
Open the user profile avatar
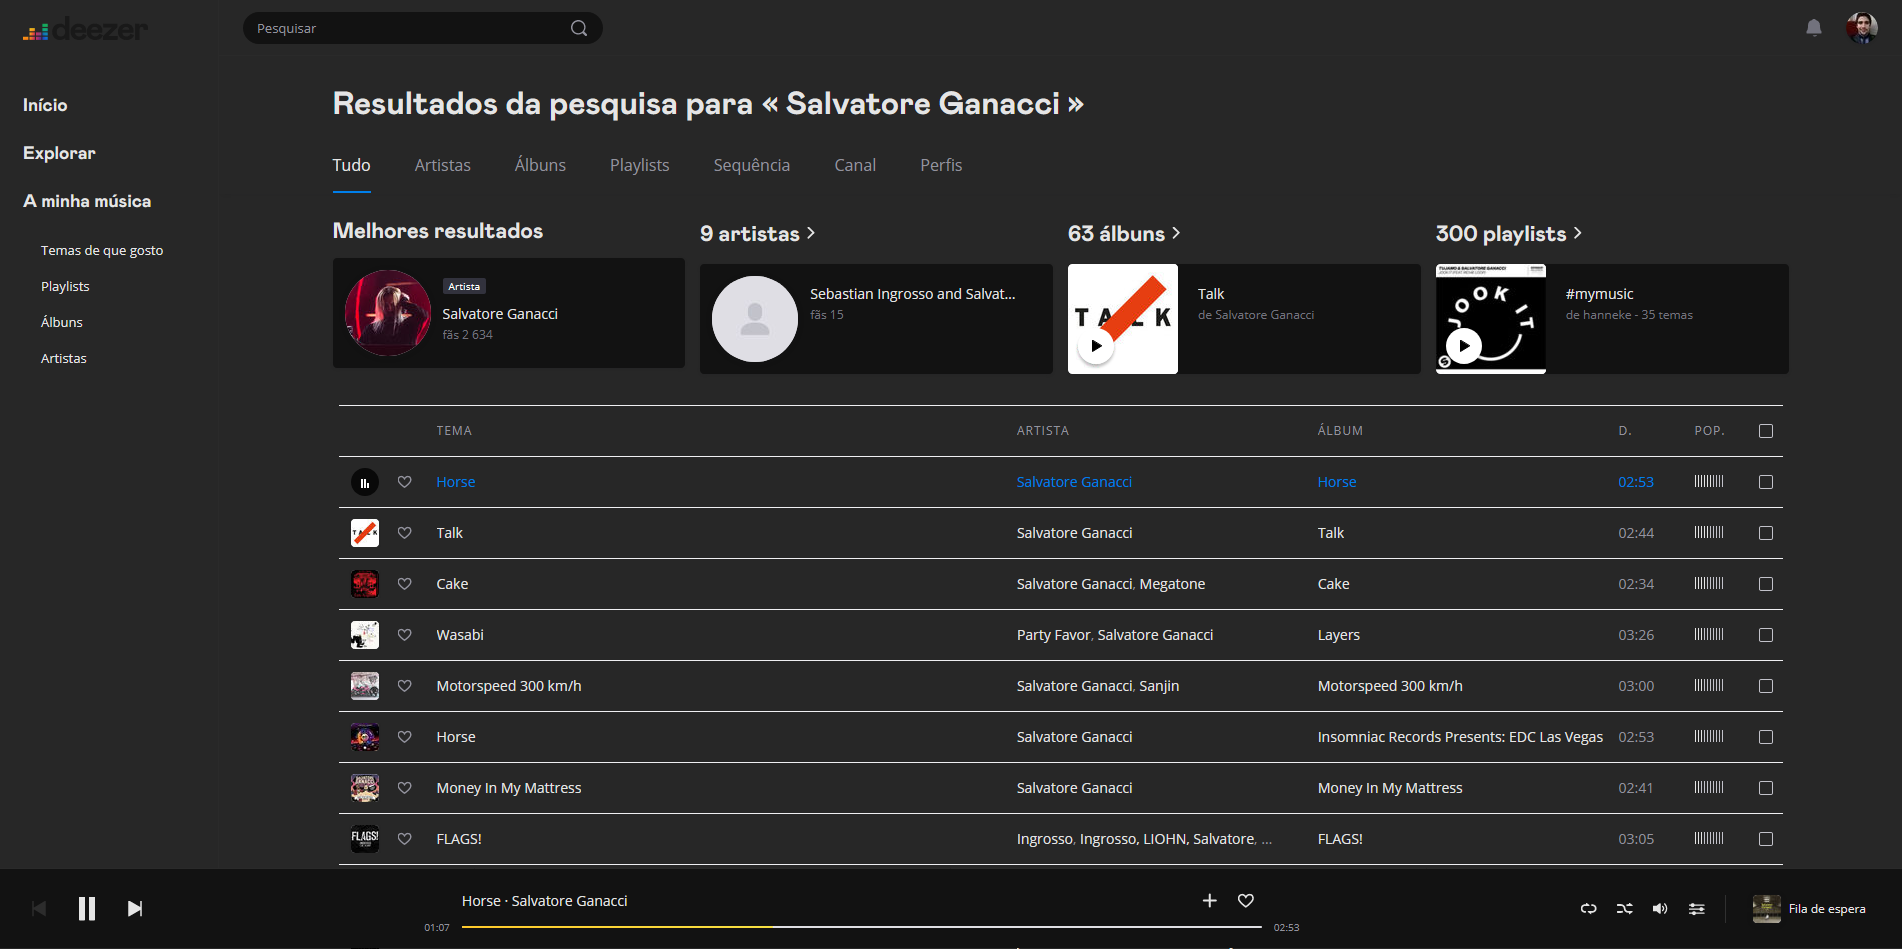[1862, 28]
